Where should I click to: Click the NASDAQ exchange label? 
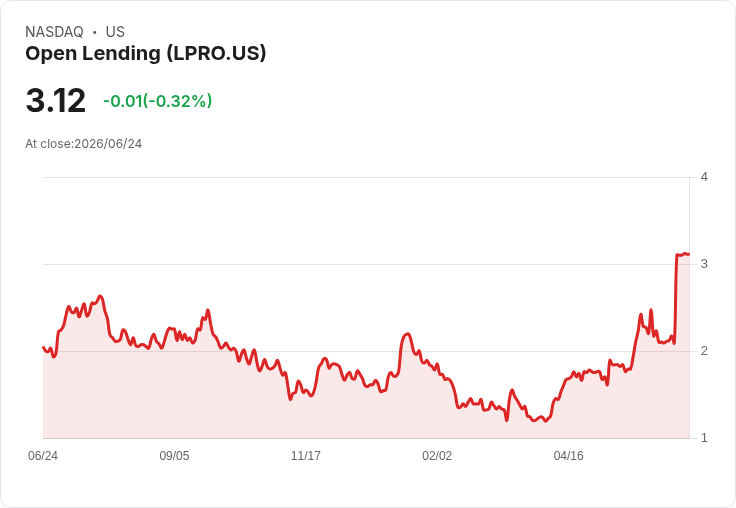coord(54,32)
